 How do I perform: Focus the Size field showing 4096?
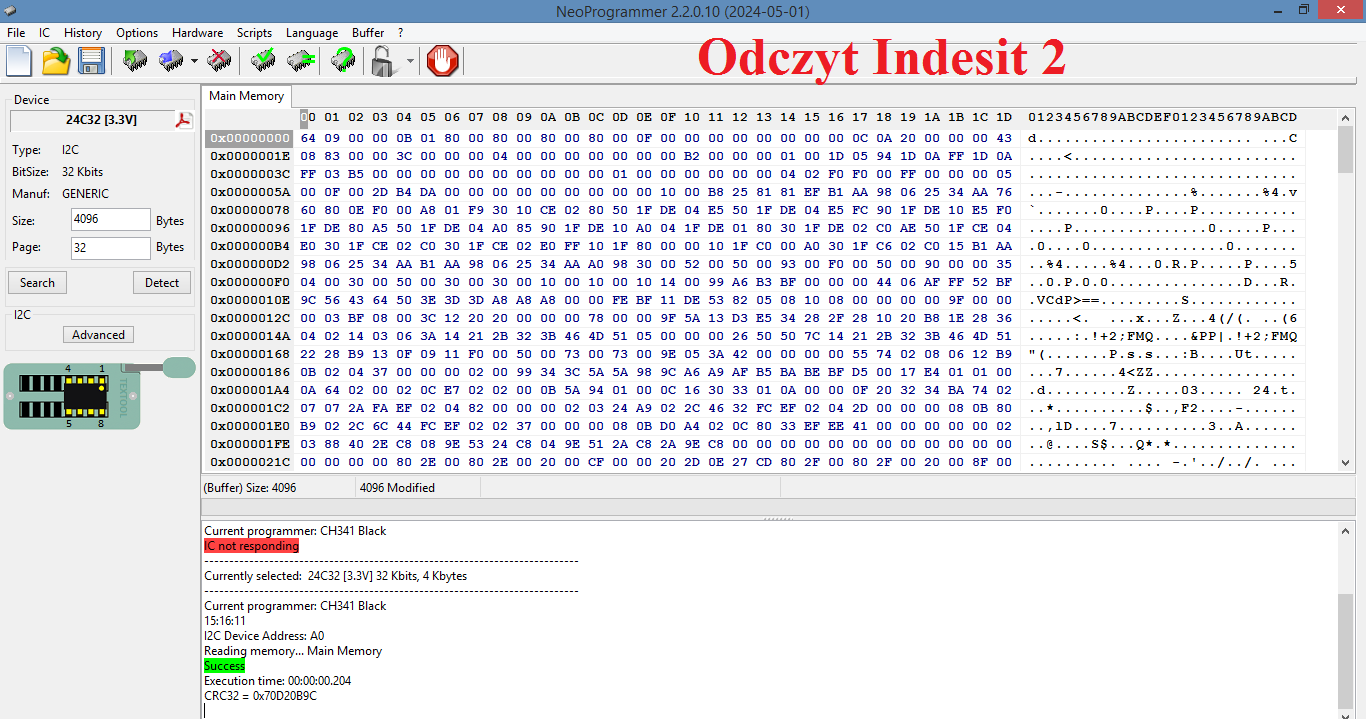(110, 220)
